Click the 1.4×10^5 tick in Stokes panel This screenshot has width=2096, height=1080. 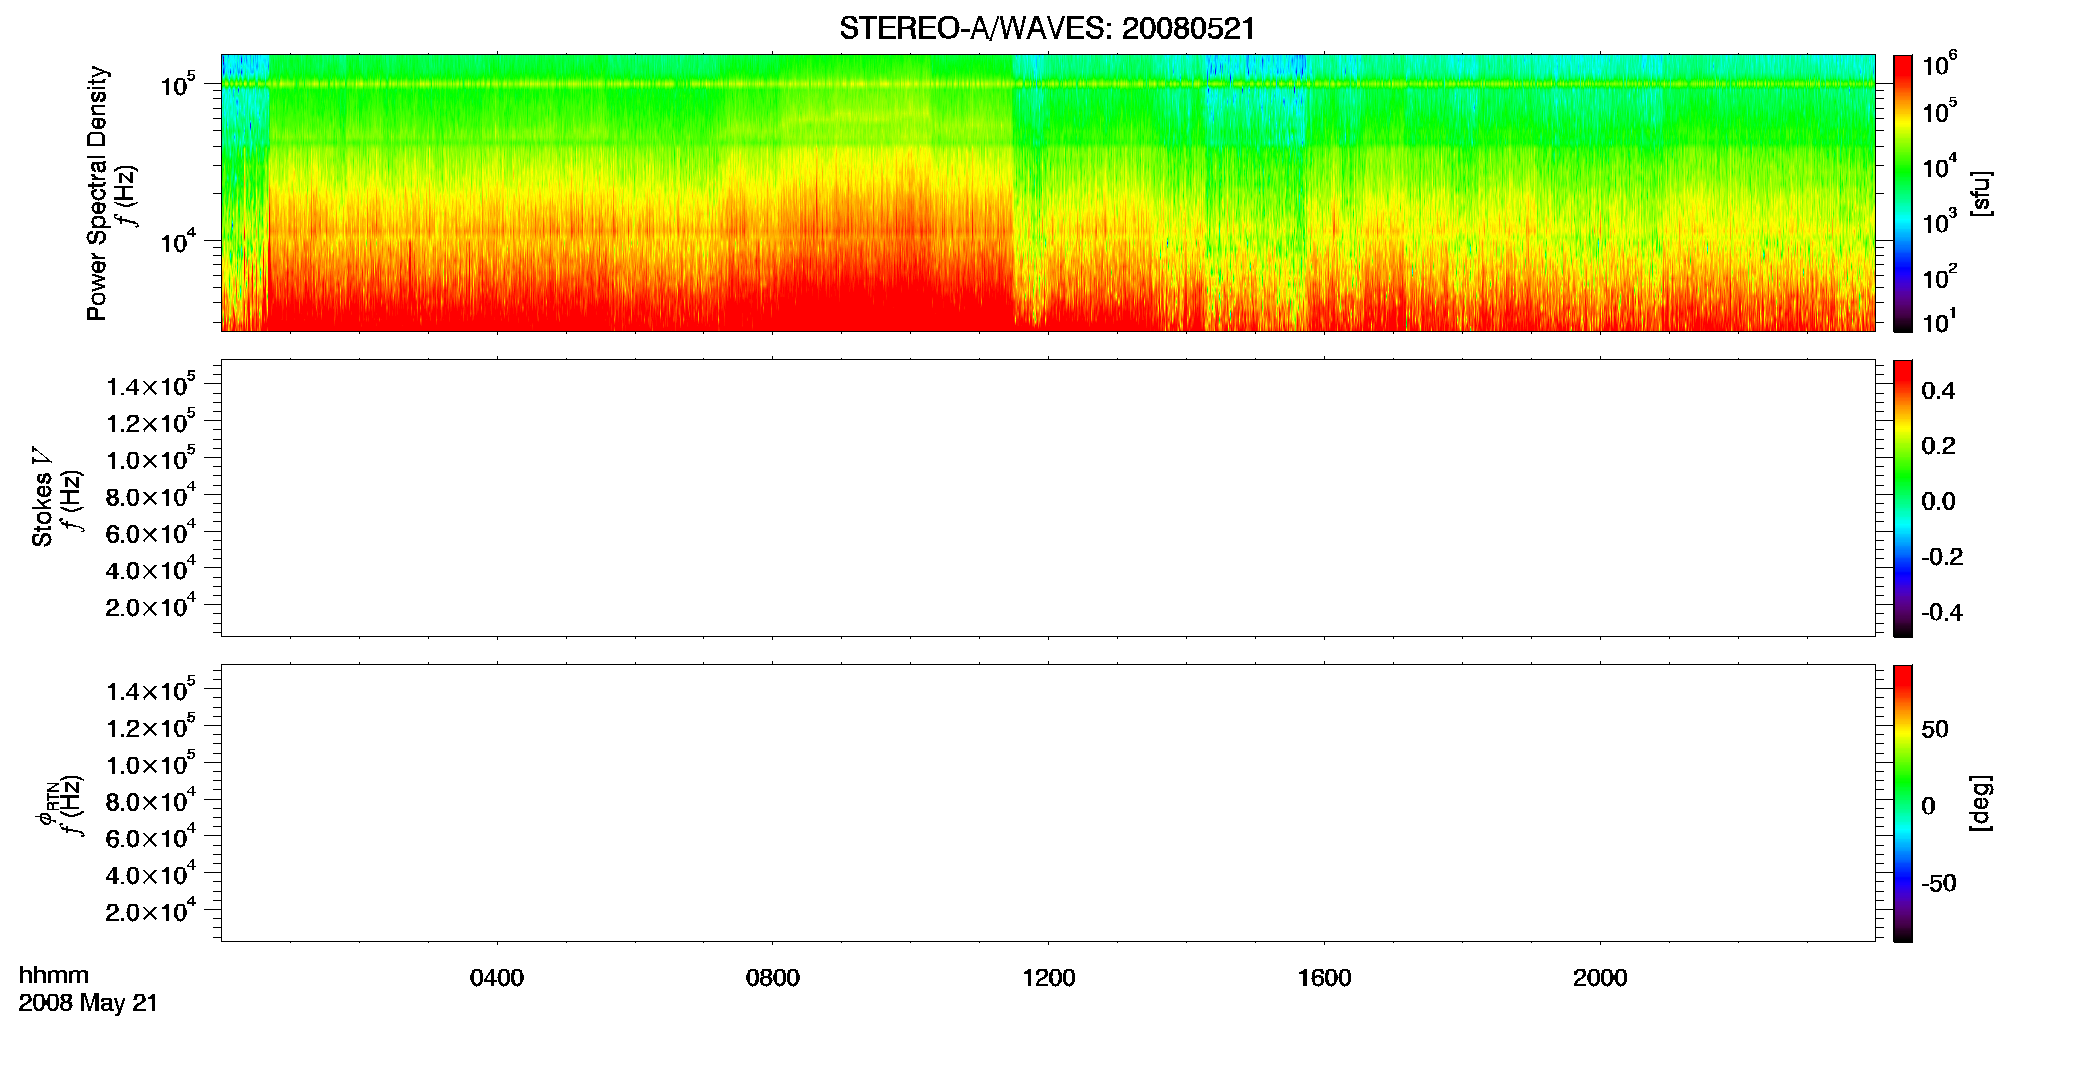click(151, 385)
